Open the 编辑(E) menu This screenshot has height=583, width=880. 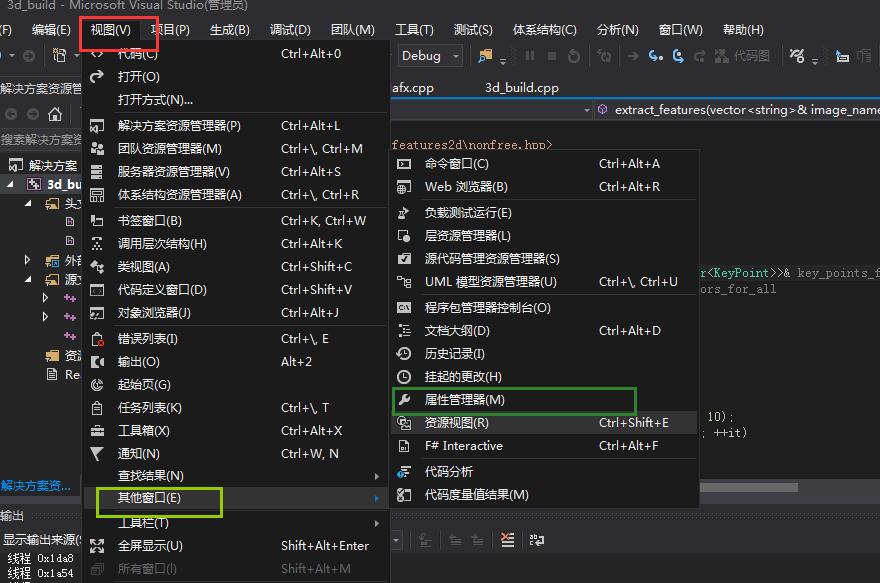click(x=51, y=30)
